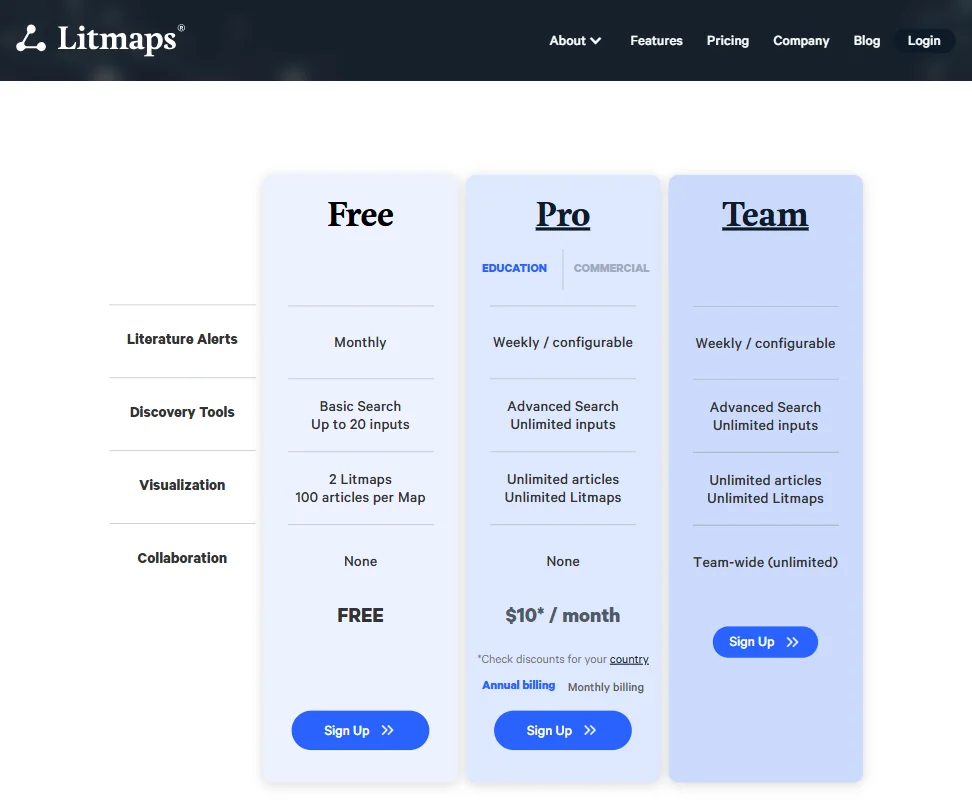
Task: Click the Monthly alerts cell in Free
Action: point(360,343)
